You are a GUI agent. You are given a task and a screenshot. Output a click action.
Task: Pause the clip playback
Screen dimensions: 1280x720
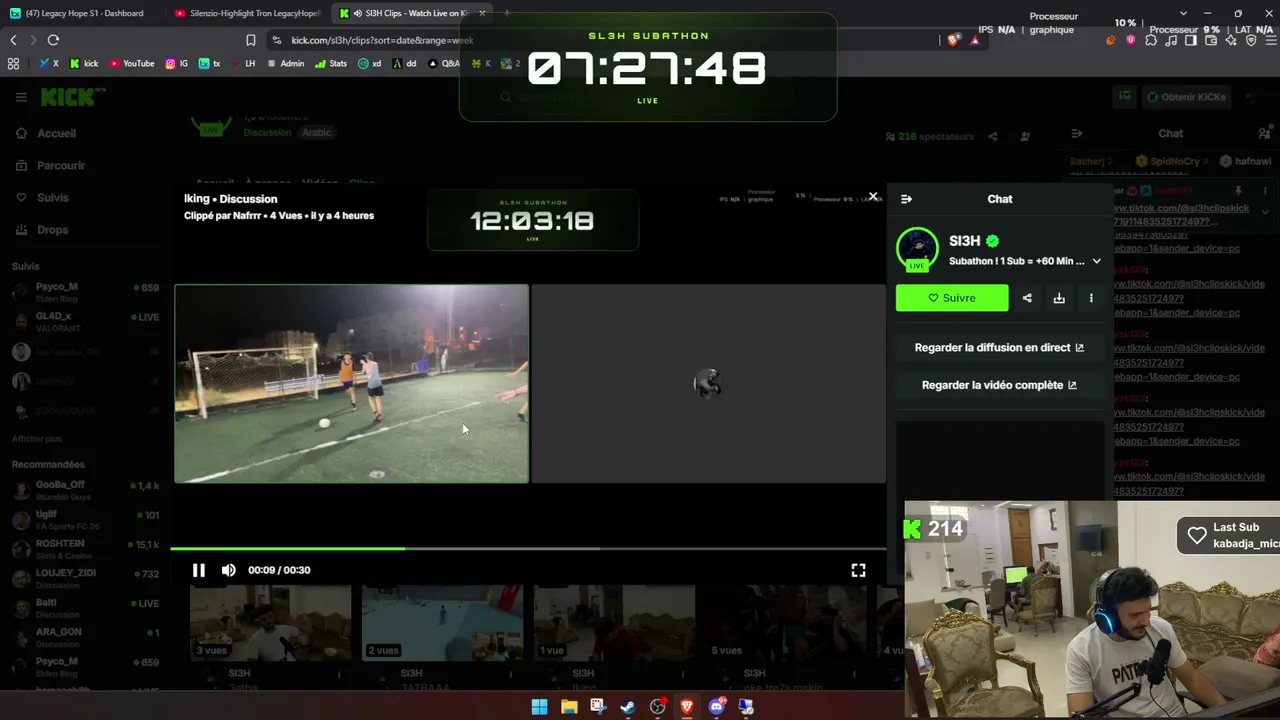pyautogui.click(x=199, y=570)
